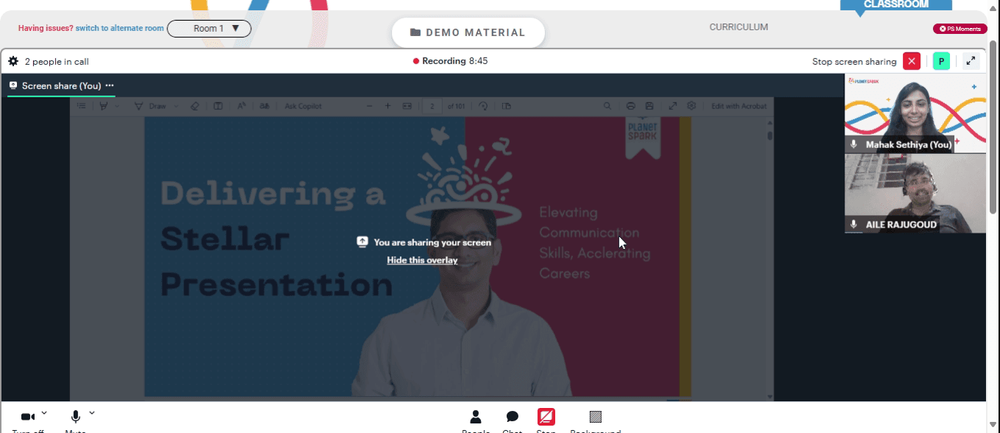This screenshot has width=1000, height=433.
Task: Click the Recording 8:45 indicator
Action: pos(450,61)
